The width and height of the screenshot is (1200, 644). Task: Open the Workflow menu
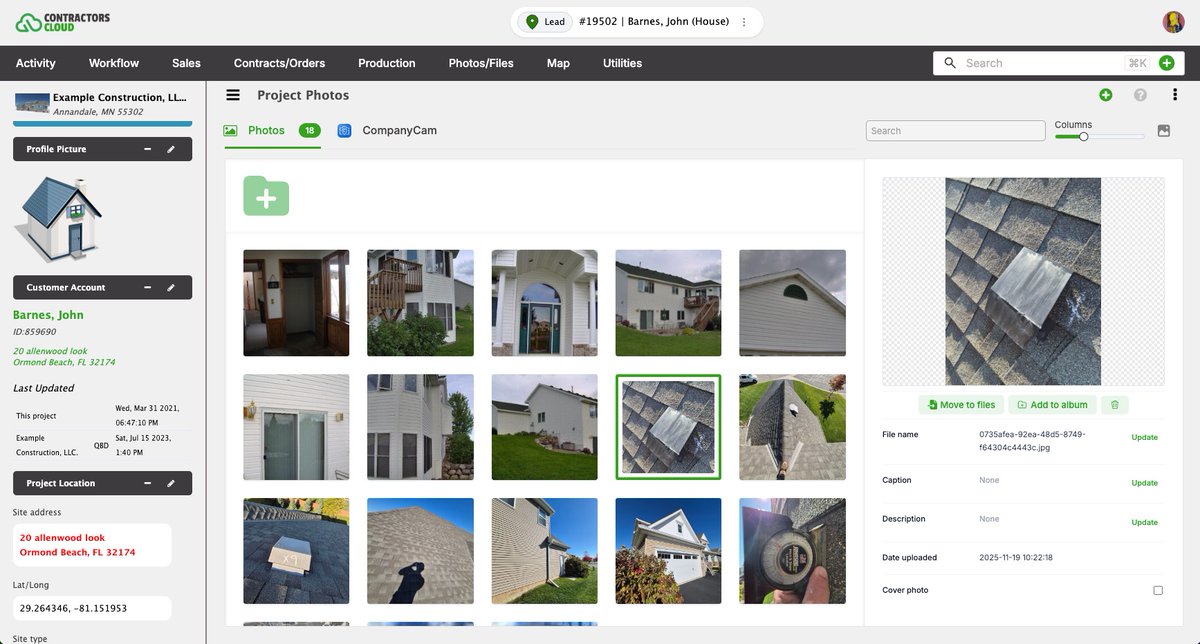(114, 63)
